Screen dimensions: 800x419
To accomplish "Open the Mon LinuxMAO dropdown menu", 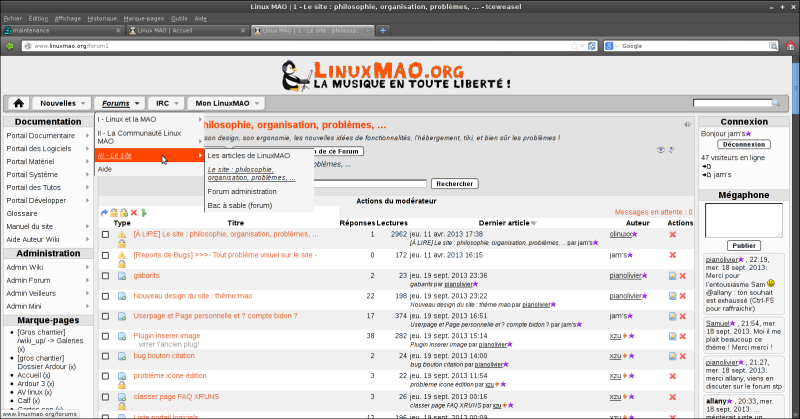I will pyautogui.click(x=227, y=103).
